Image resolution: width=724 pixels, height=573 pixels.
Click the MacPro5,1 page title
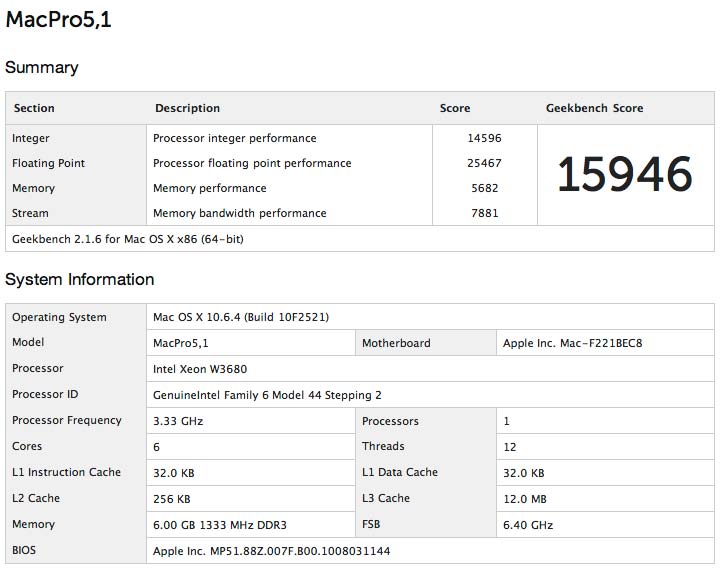[58, 20]
